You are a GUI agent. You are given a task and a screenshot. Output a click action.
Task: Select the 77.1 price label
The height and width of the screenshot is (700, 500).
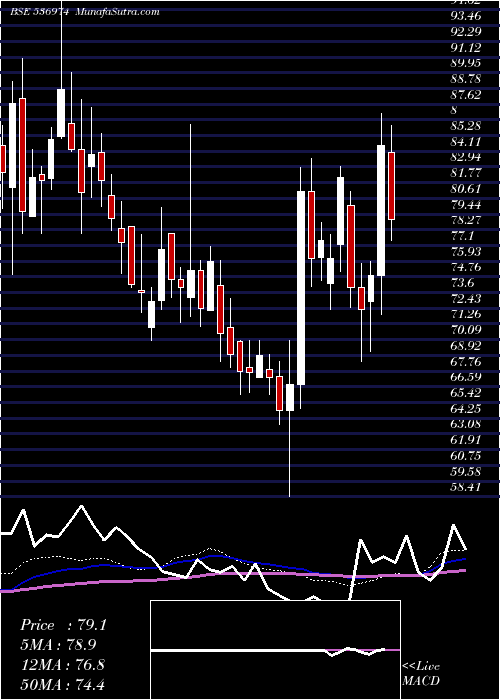point(462,235)
